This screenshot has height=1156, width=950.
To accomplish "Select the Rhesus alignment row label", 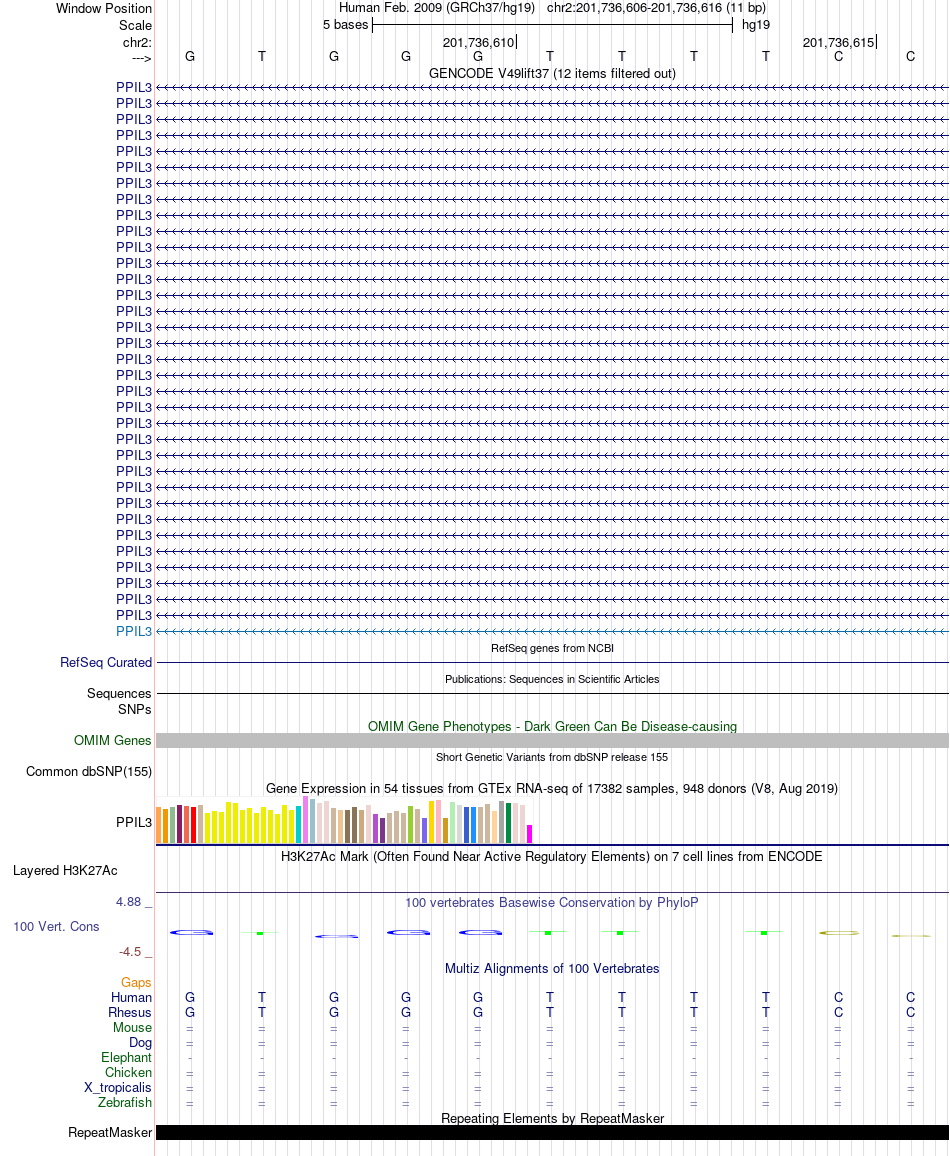I will [130, 1012].
